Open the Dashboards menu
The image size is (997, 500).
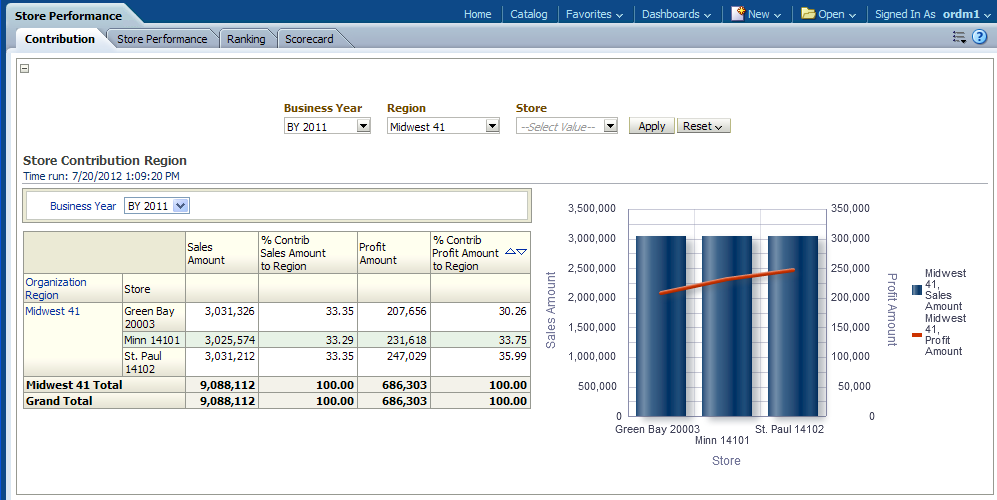click(x=676, y=14)
